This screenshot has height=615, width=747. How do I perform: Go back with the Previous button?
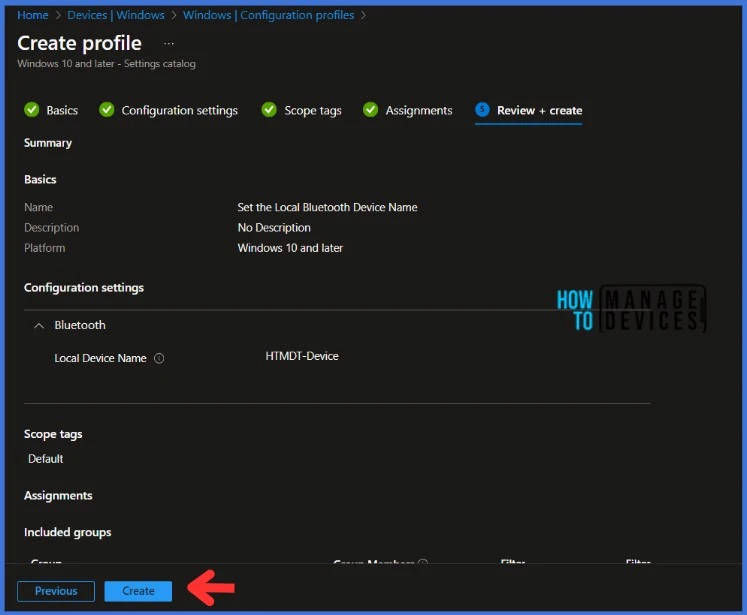tap(56, 591)
